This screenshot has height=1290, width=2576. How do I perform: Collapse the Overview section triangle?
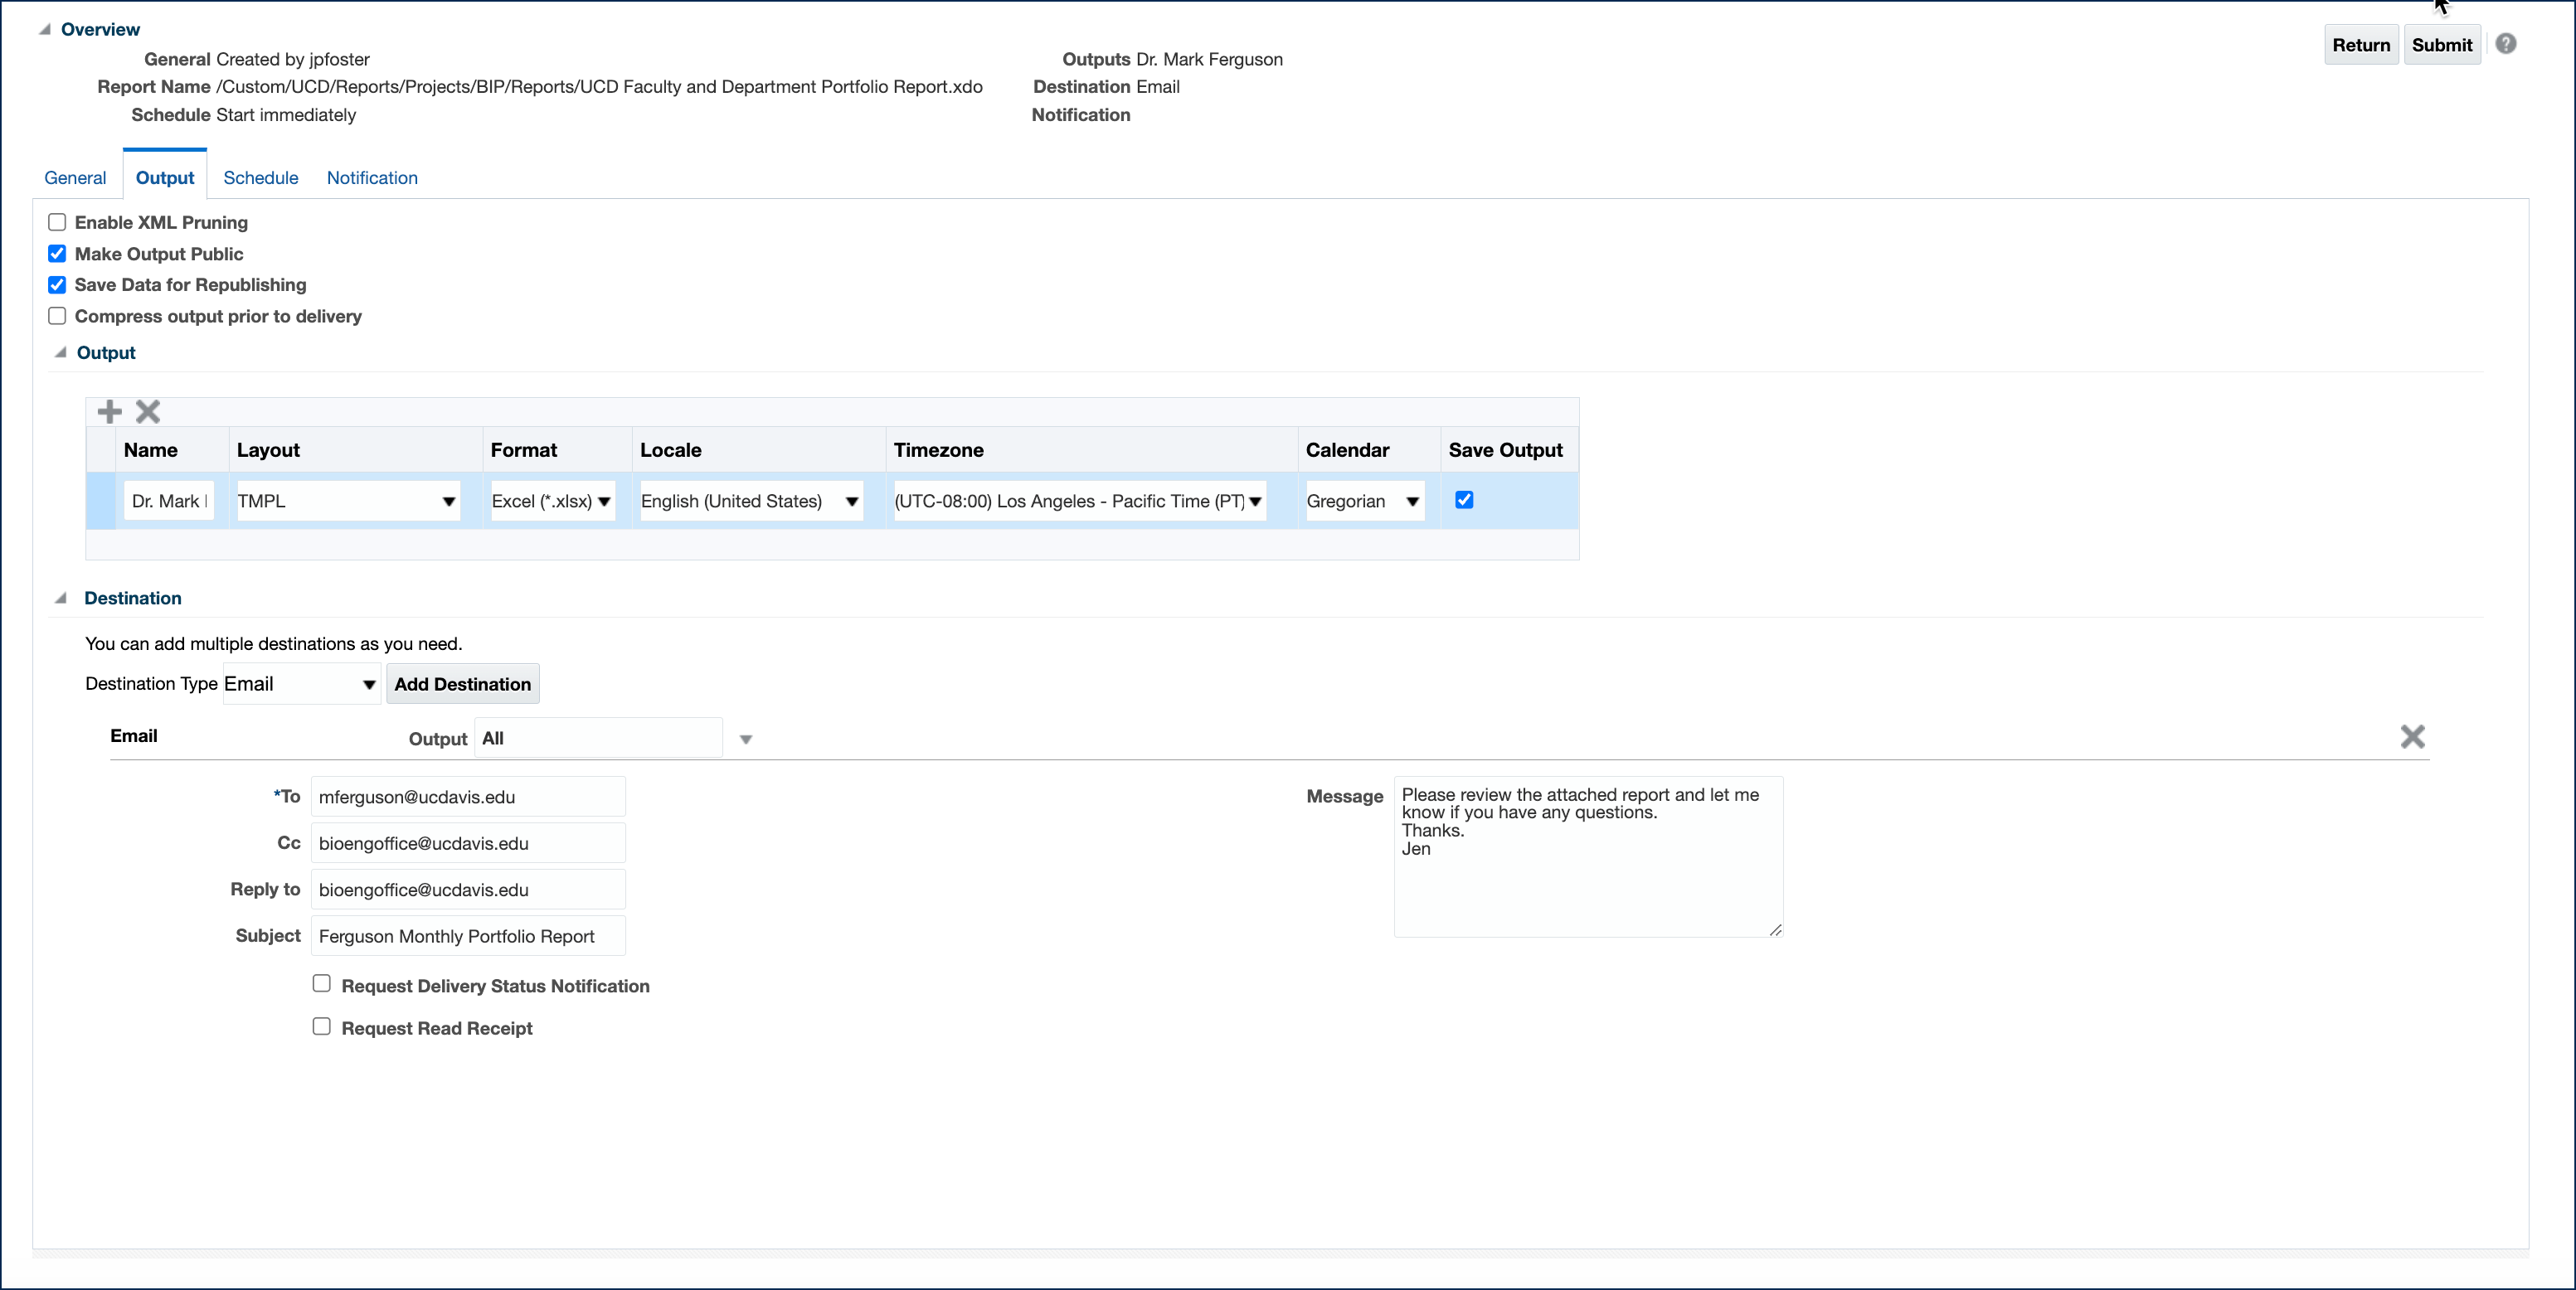(45, 29)
